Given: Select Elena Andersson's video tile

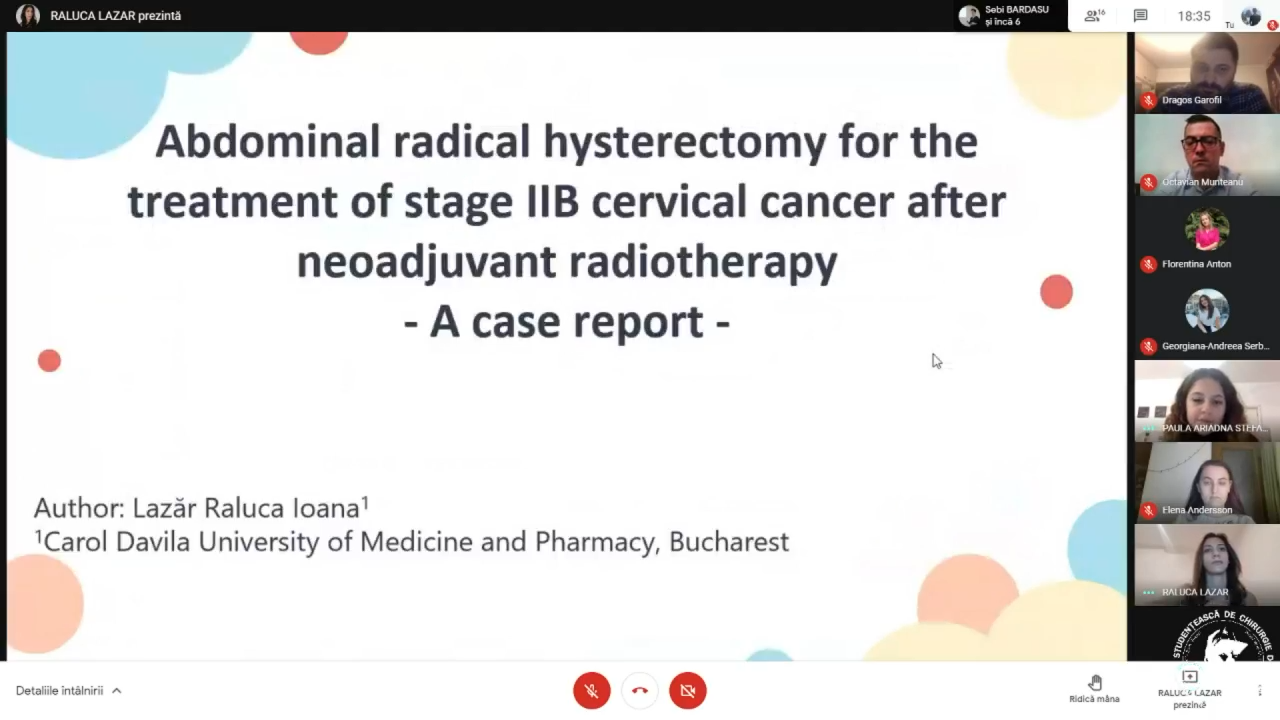Looking at the screenshot, I should tap(1207, 482).
